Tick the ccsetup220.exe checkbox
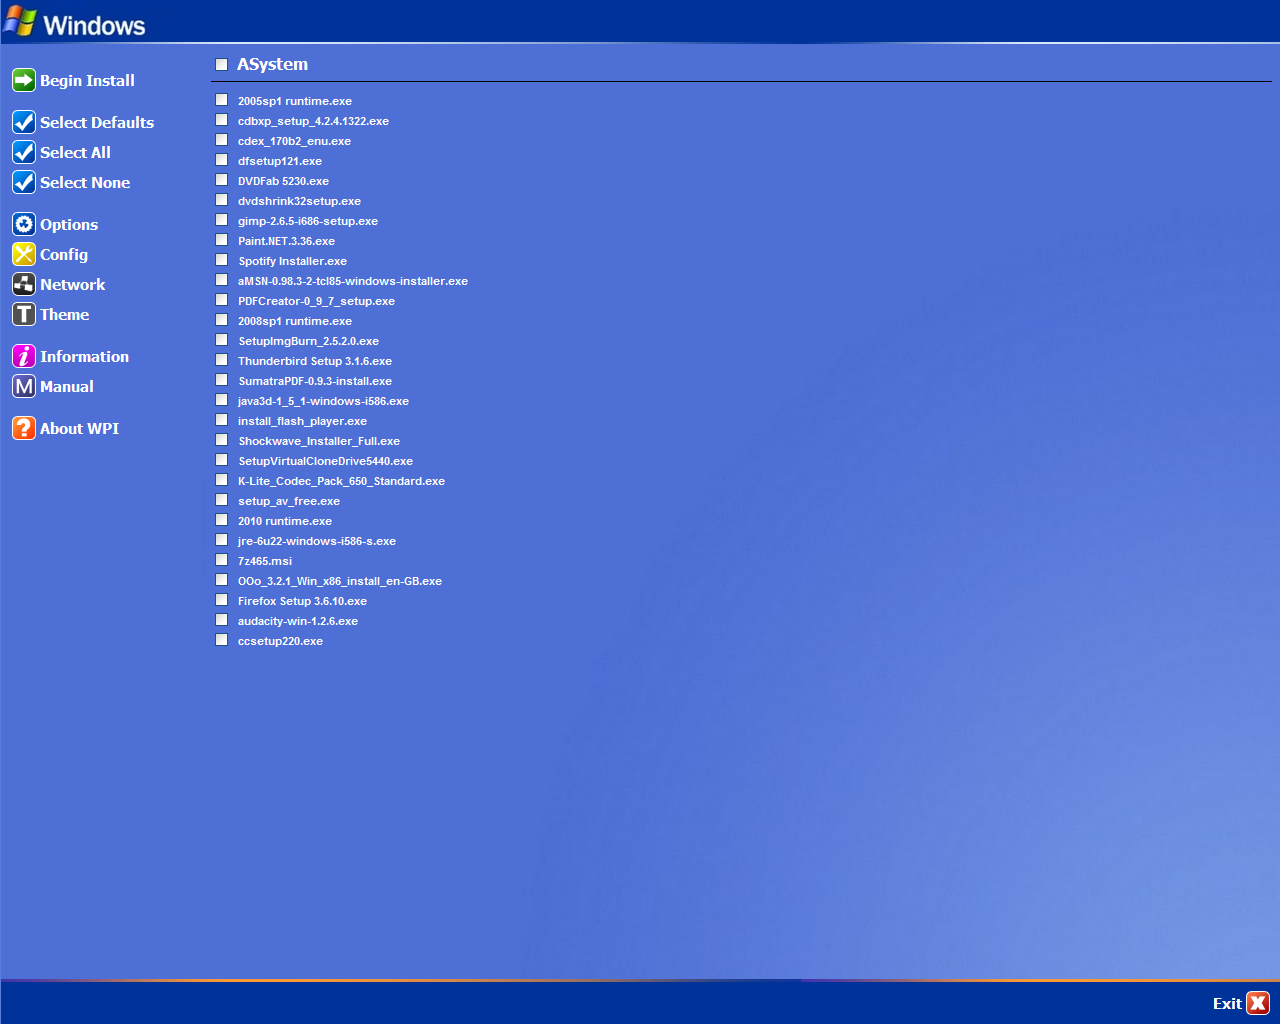The width and height of the screenshot is (1280, 1024). click(x=222, y=640)
